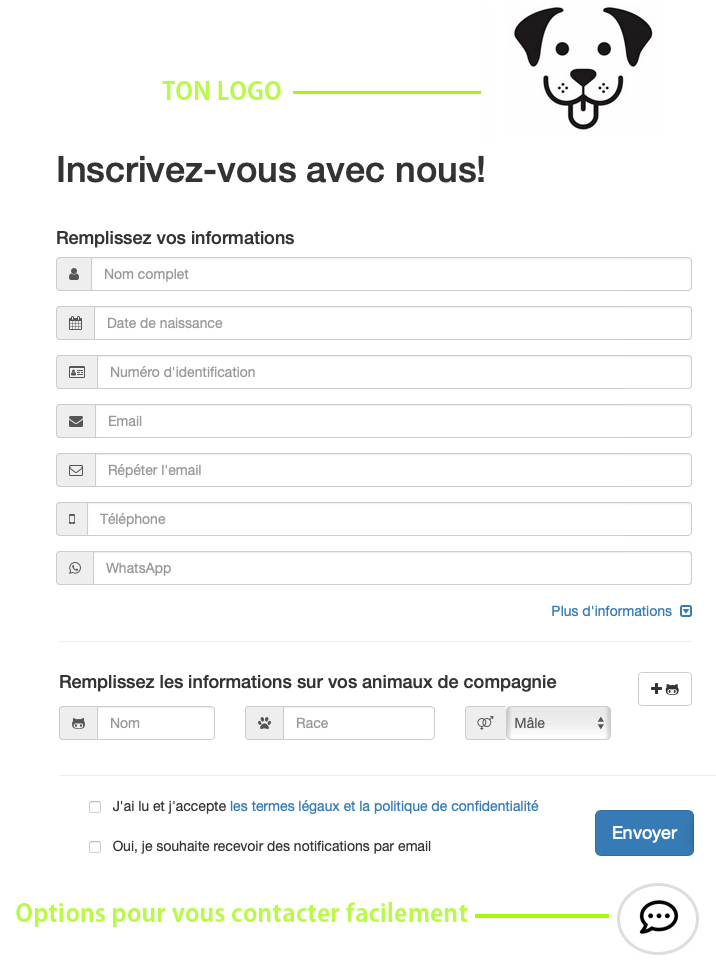The height and width of the screenshot is (963, 716).
Task: Accept the legal terms checkbox
Action: pyautogui.click(x=95, y=806)
